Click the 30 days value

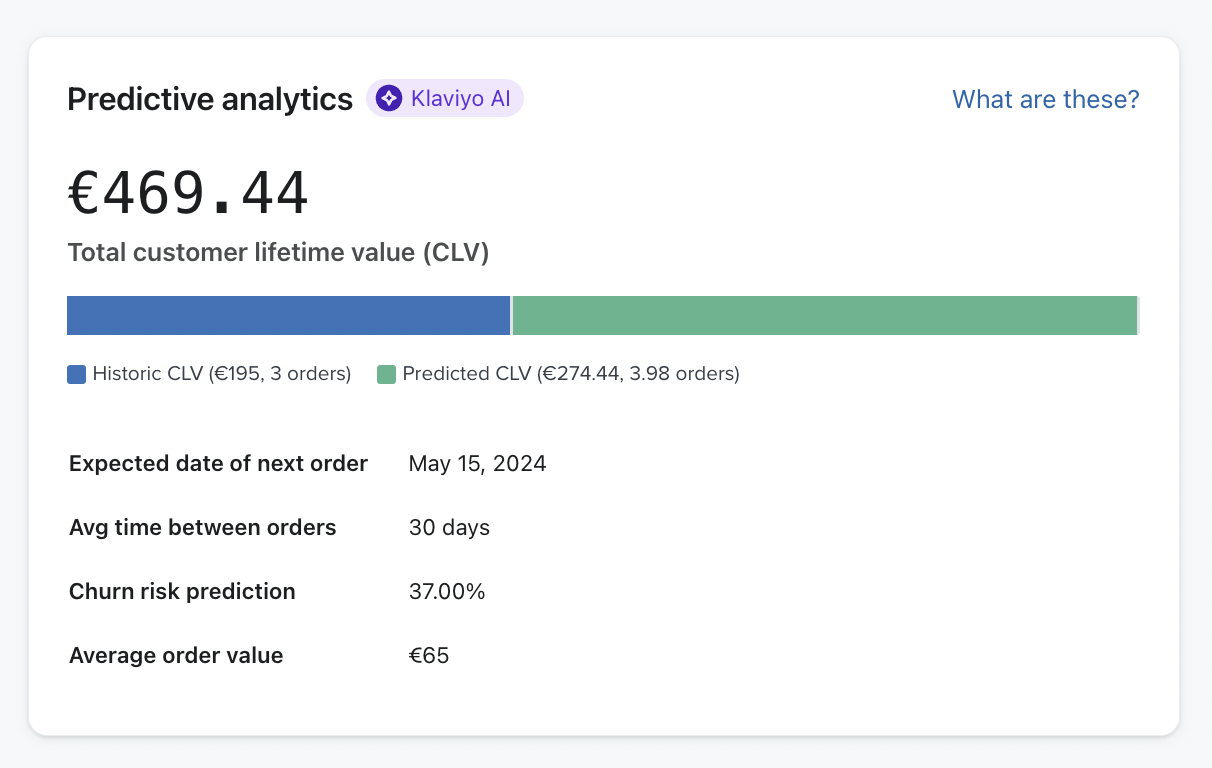click(449, 527)
